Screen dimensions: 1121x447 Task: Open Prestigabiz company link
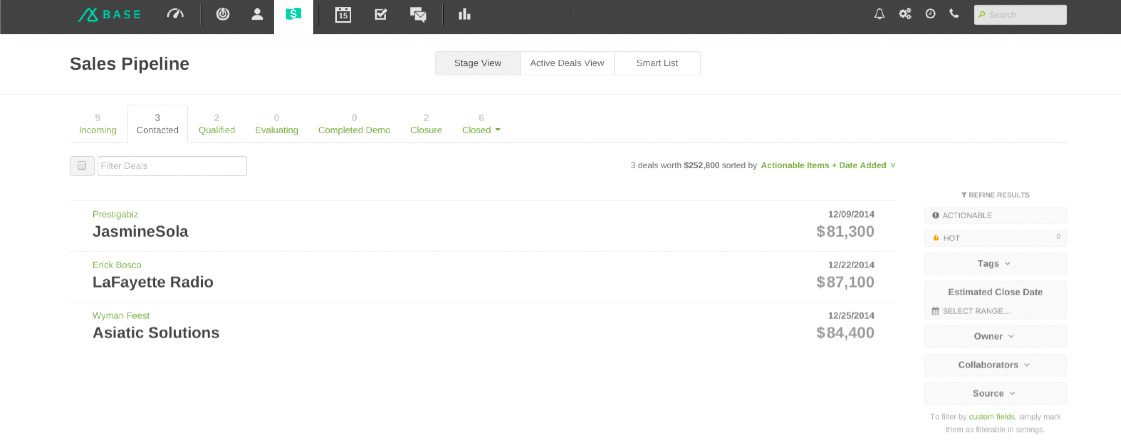115,215
